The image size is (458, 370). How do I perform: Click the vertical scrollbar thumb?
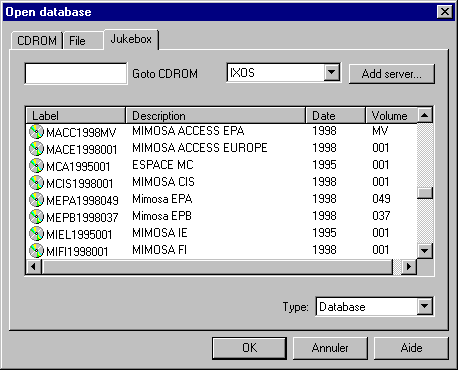(425, 193)
